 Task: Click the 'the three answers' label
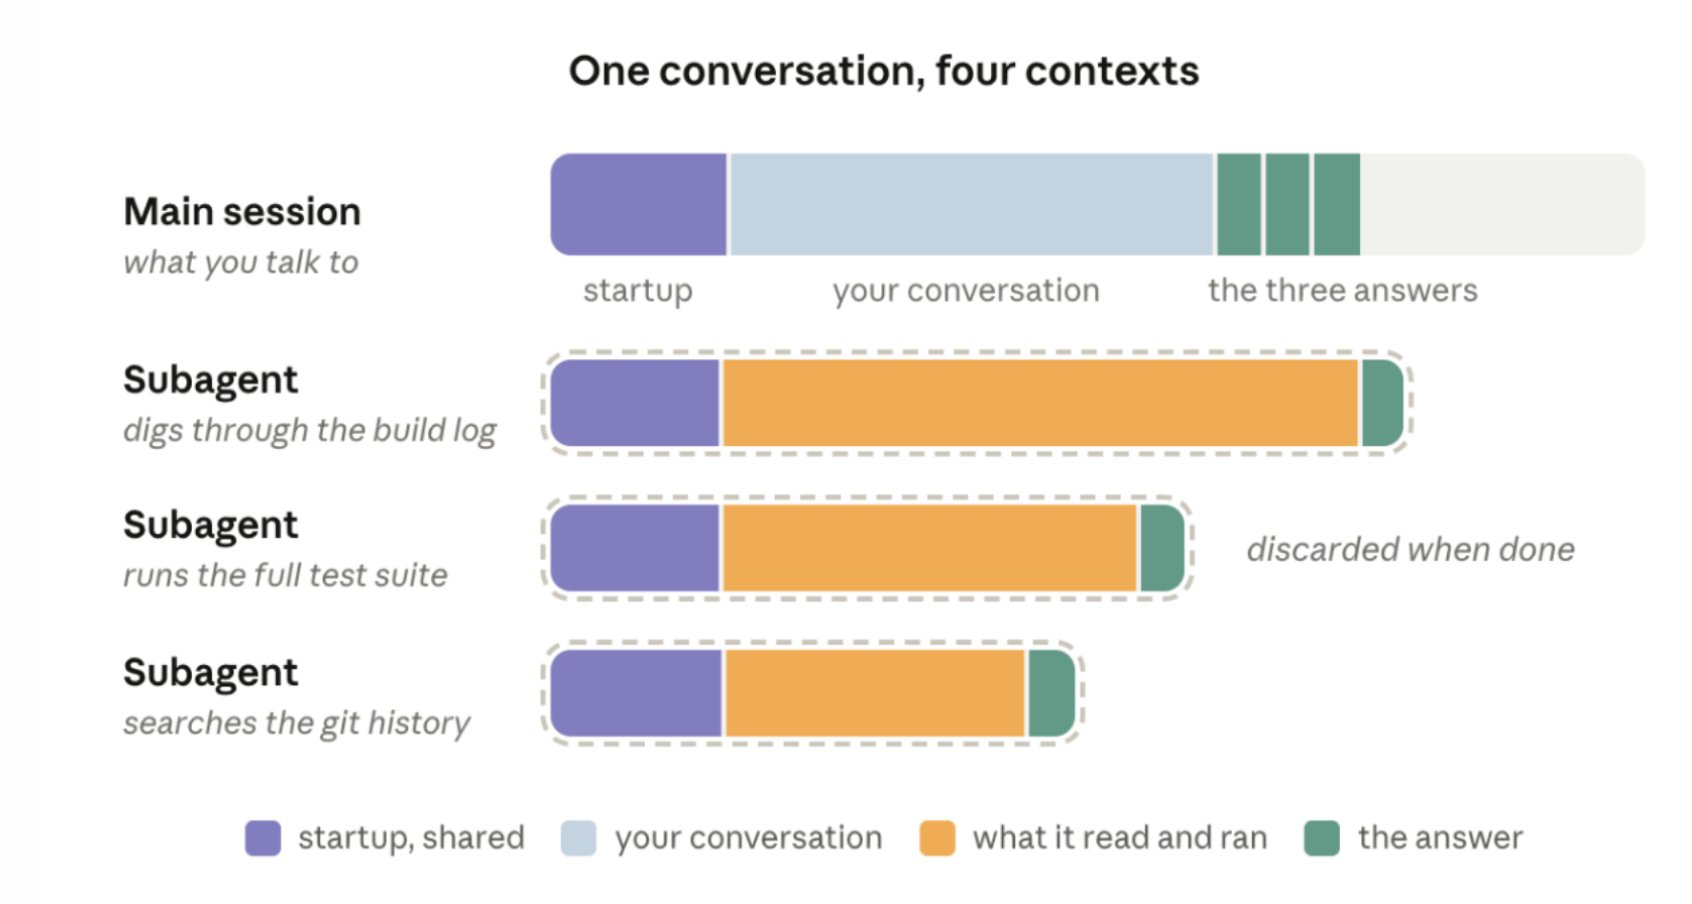tap(1342, 290)
